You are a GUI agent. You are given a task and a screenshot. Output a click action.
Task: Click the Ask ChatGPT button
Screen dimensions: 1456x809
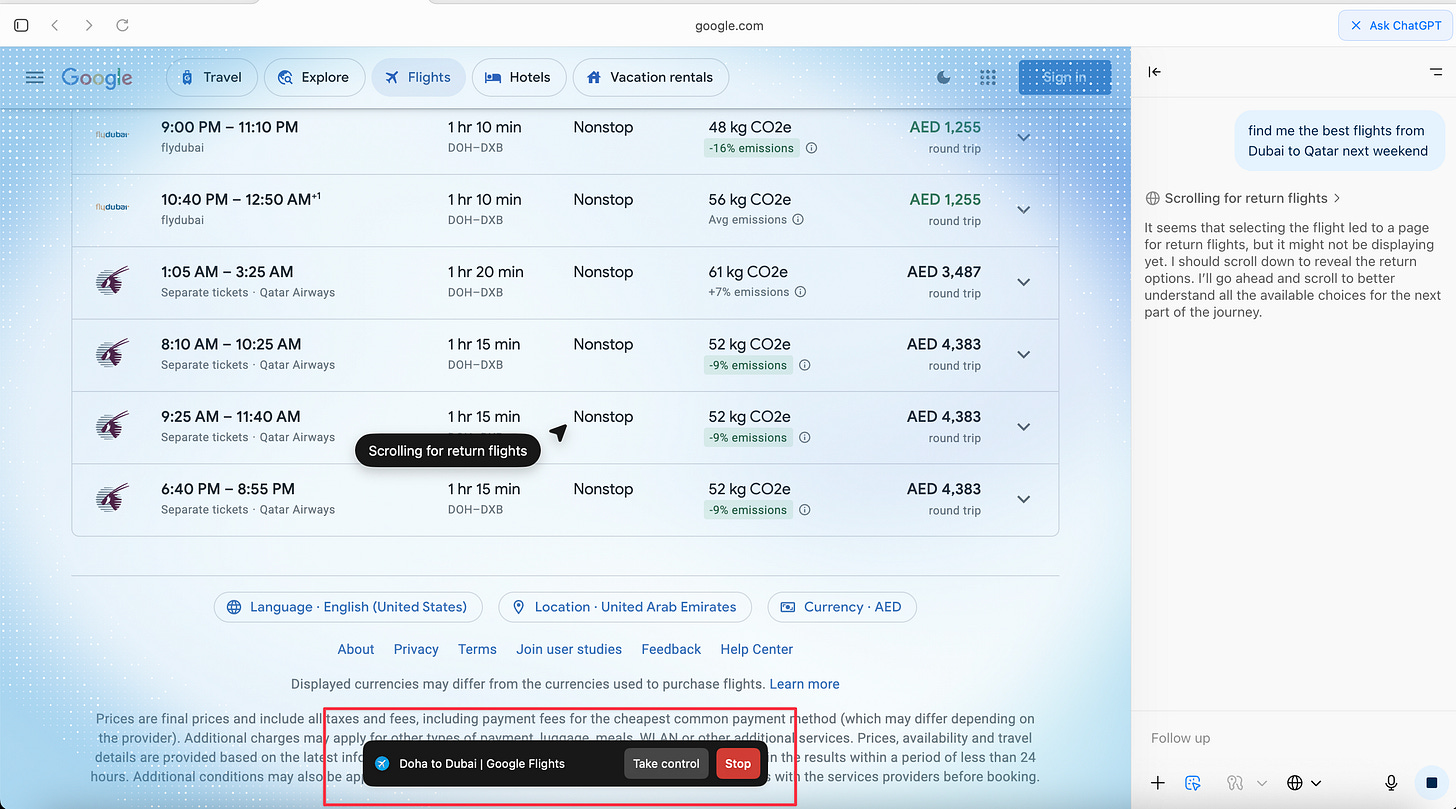click(x=1395, y=25)
